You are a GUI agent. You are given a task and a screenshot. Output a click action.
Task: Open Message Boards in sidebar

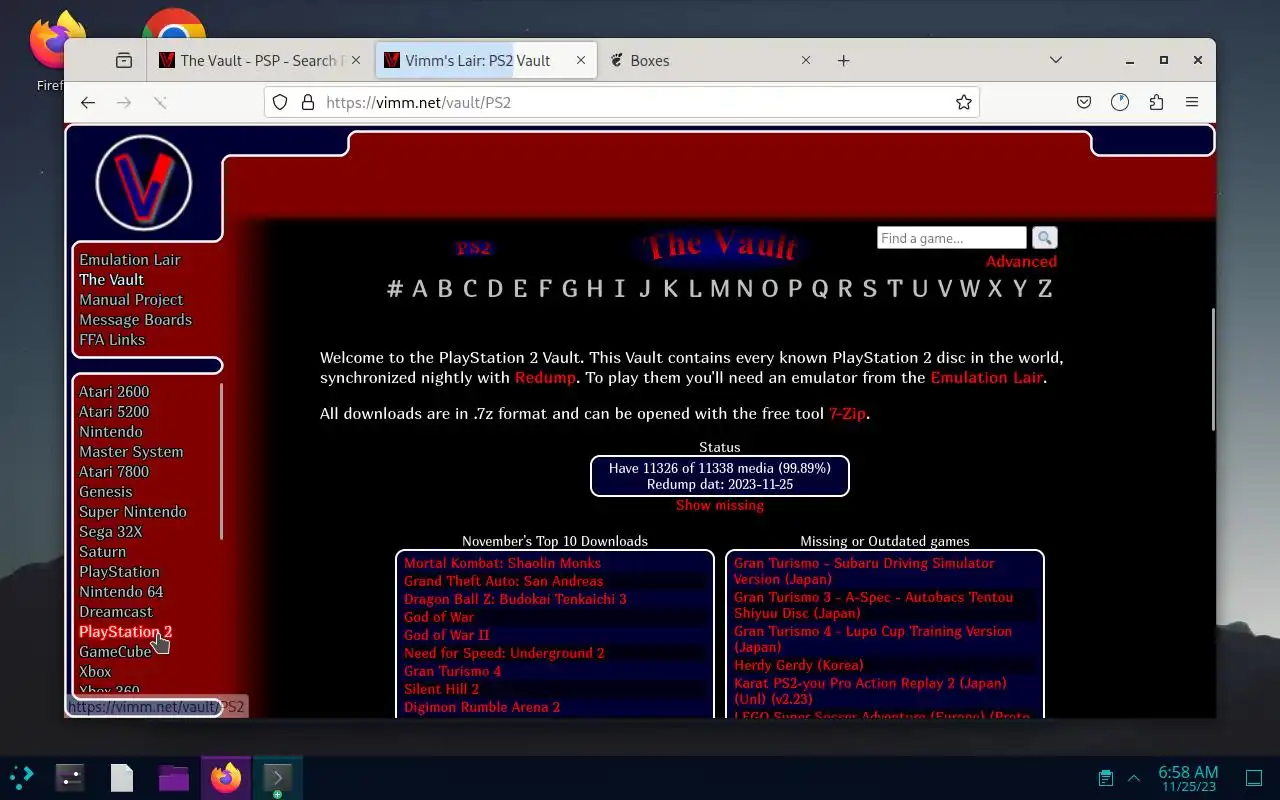(x=135, y=319)
